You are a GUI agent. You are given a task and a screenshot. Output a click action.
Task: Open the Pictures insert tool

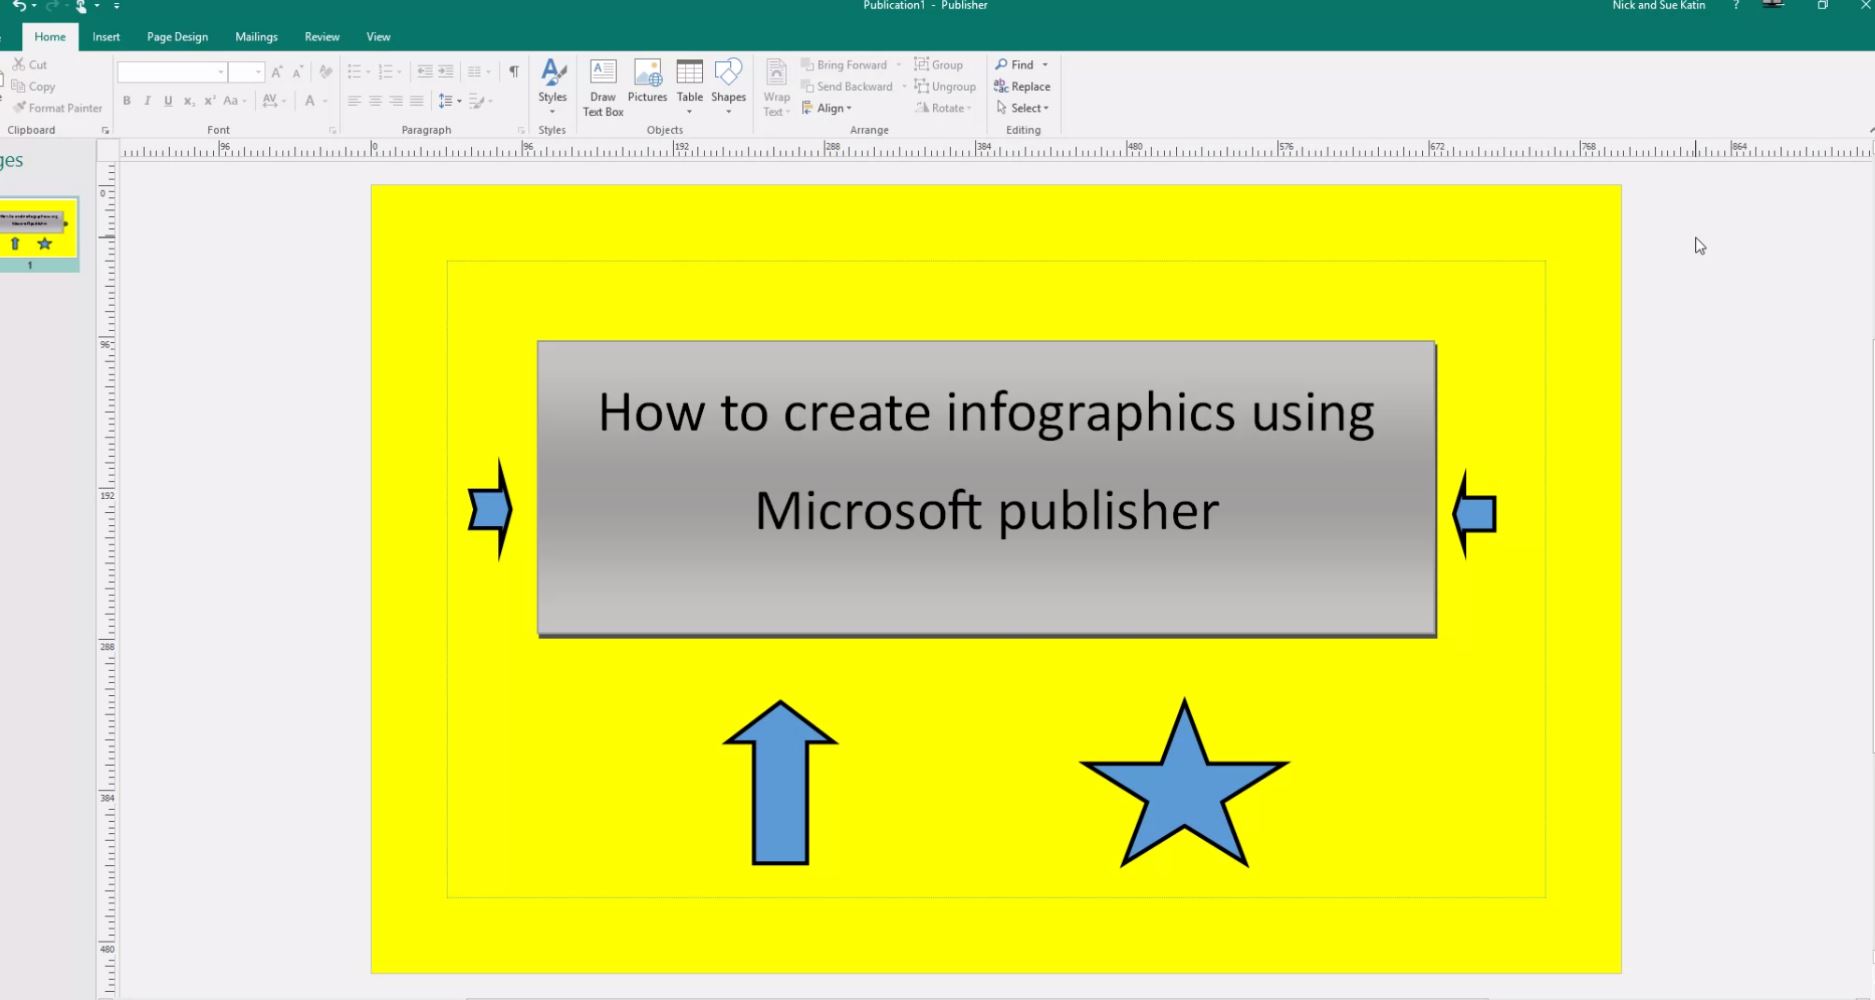point(647,85)
